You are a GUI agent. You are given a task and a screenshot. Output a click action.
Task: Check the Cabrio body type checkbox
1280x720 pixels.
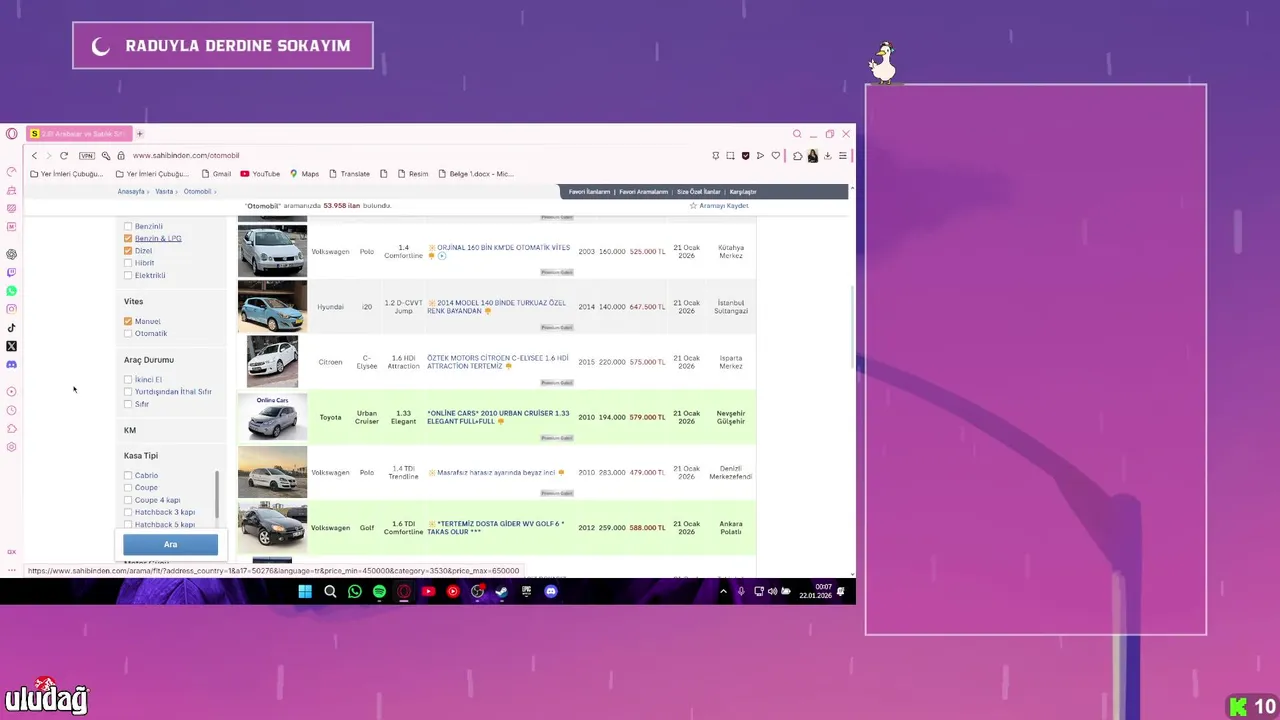click(x=128, y=475)
